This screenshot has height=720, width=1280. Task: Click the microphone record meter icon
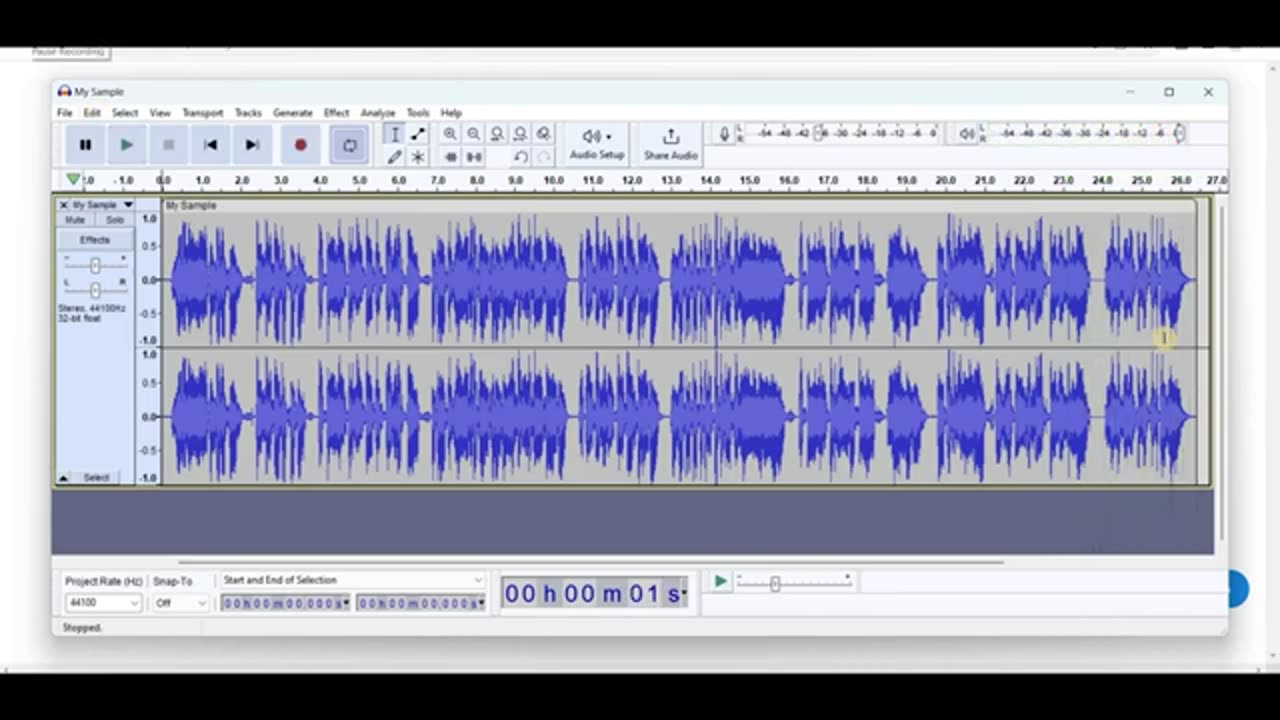tap(724, 133)
